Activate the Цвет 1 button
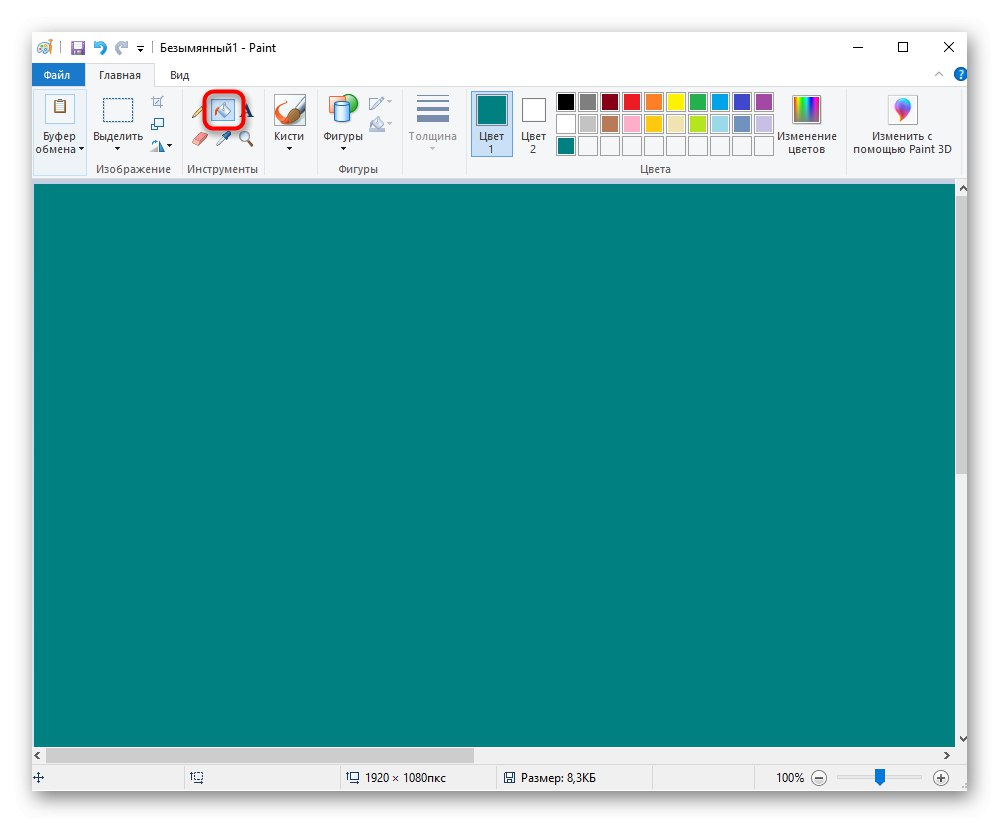Image resolution: width=999 pixels, height=823 pixels. point(491,124)
